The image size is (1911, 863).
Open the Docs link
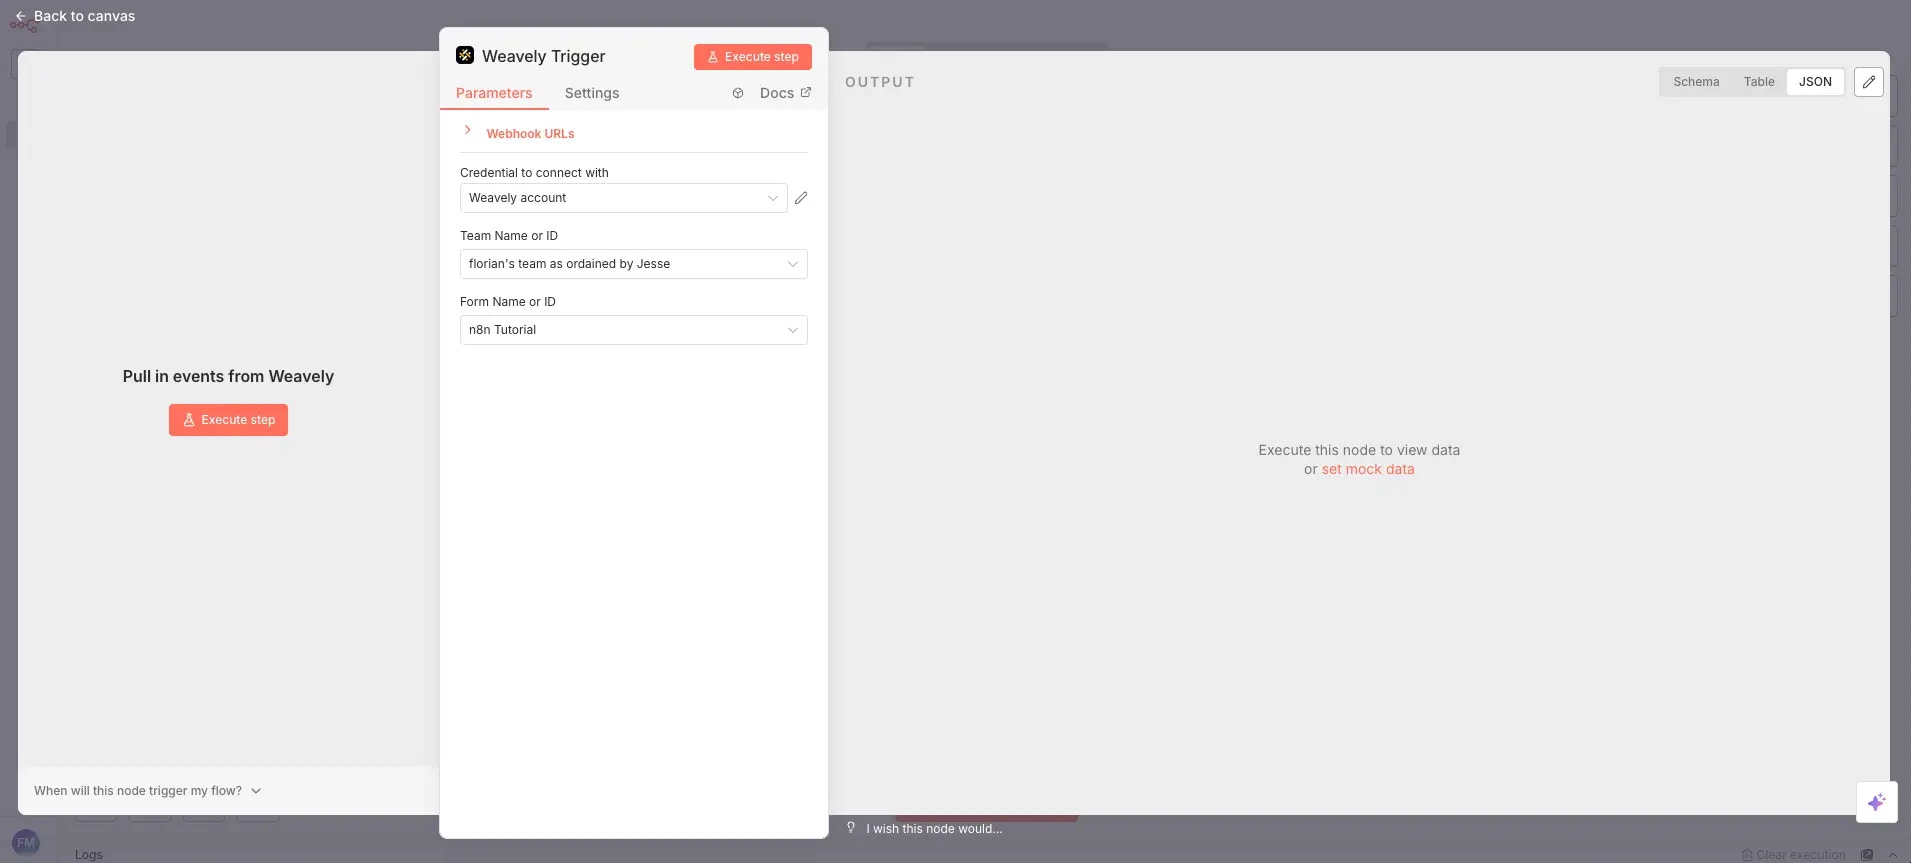point(785,93)
